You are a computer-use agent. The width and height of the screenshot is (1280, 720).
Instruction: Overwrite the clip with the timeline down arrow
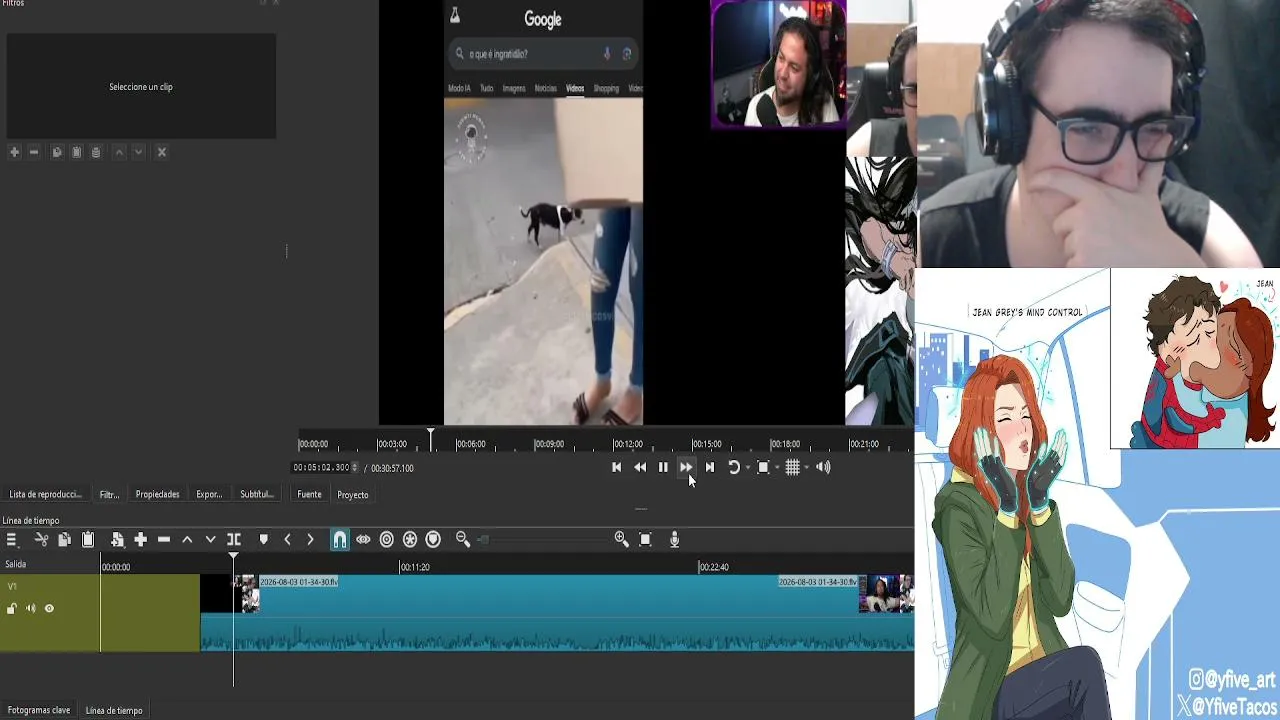210,539
